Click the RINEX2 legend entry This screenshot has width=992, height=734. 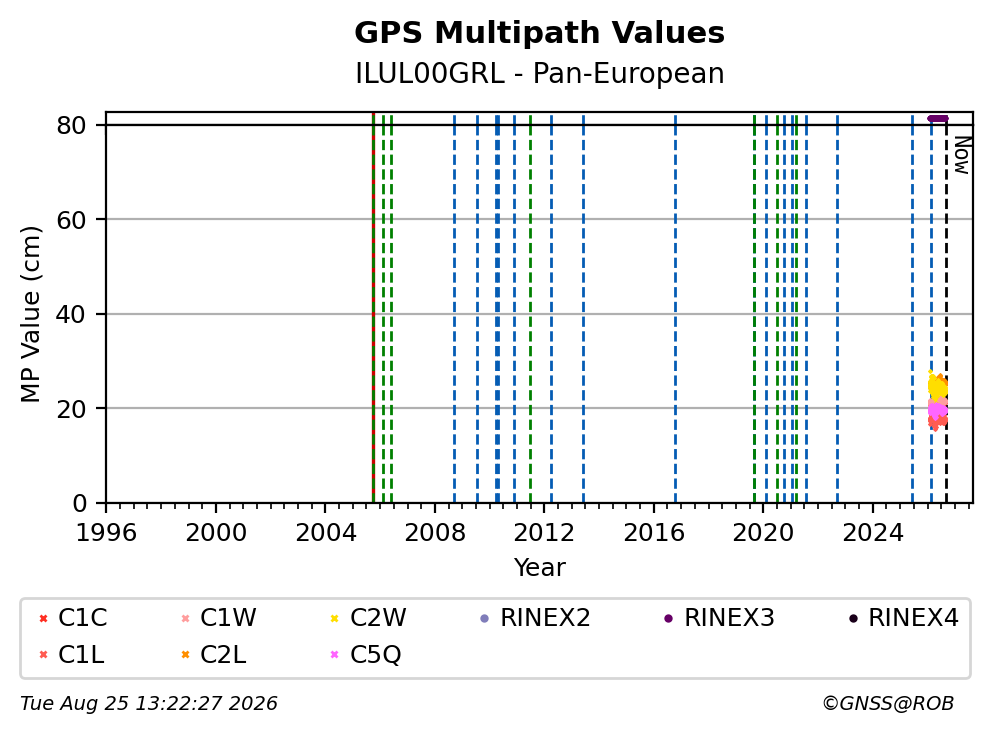(535, 618)
